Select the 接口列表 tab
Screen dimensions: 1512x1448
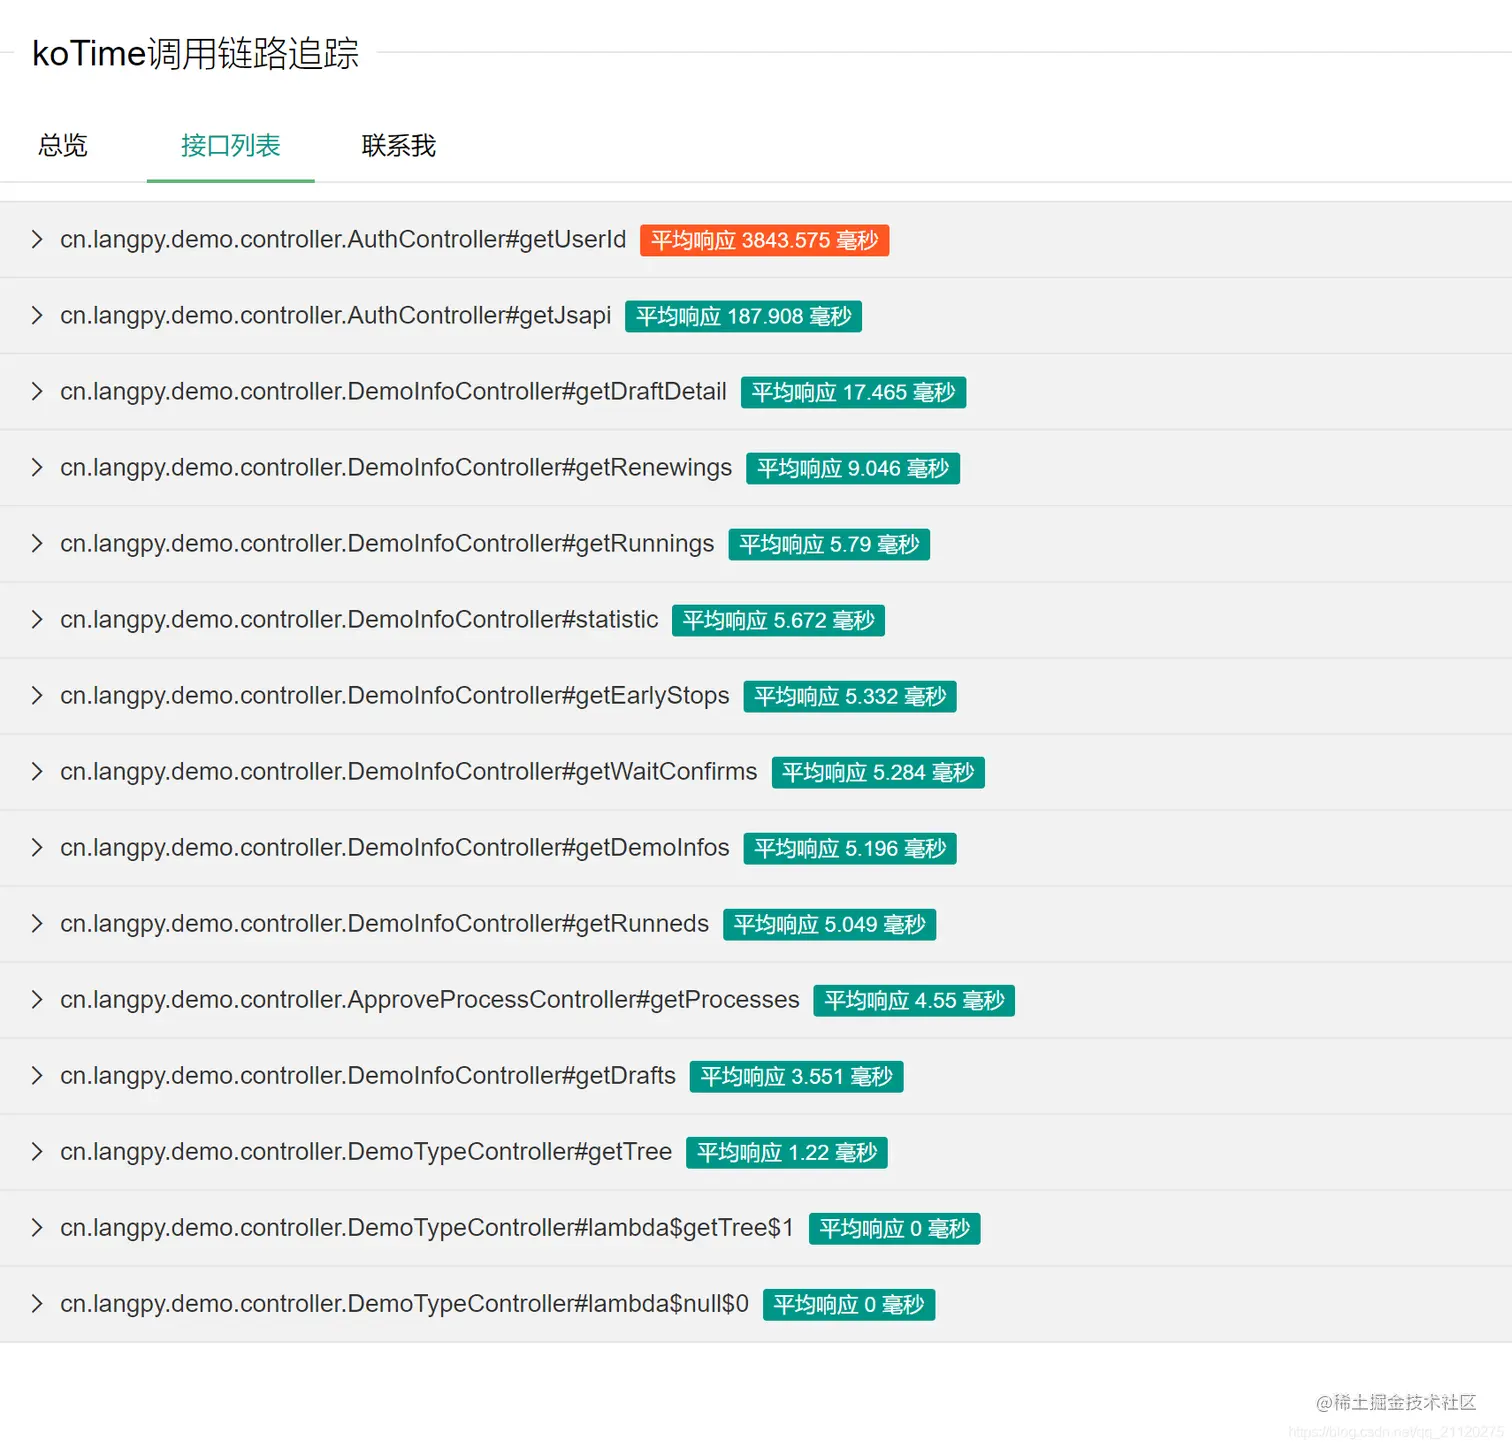231,146
